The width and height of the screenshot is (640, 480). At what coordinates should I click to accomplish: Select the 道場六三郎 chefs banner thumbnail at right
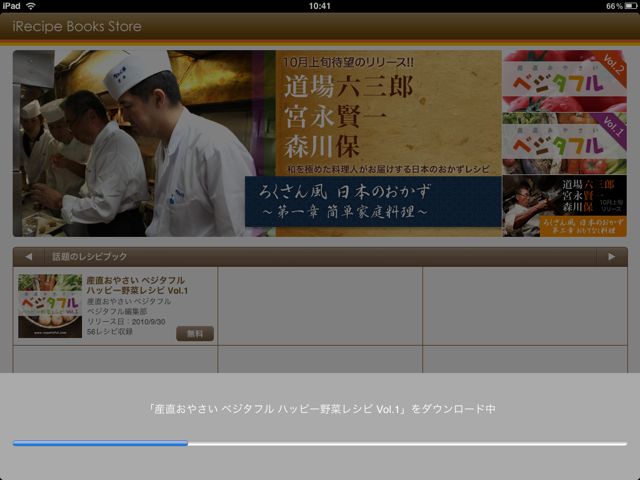[564, 206]
